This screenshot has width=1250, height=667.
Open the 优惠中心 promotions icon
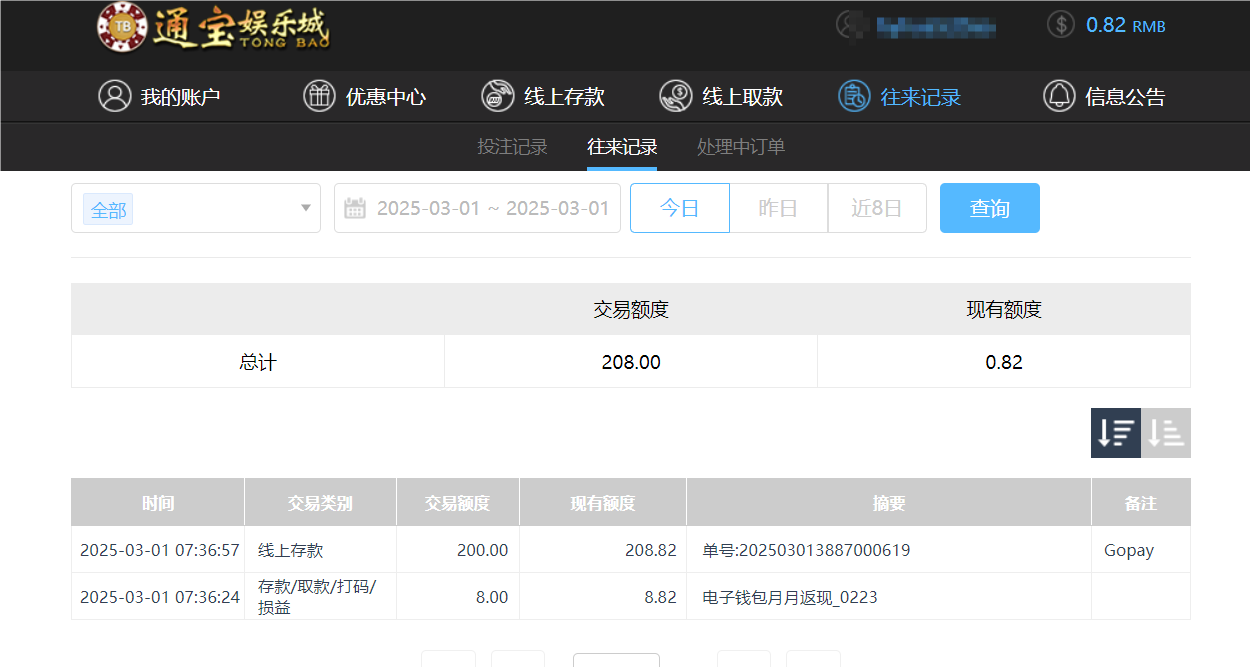[319, 96]
